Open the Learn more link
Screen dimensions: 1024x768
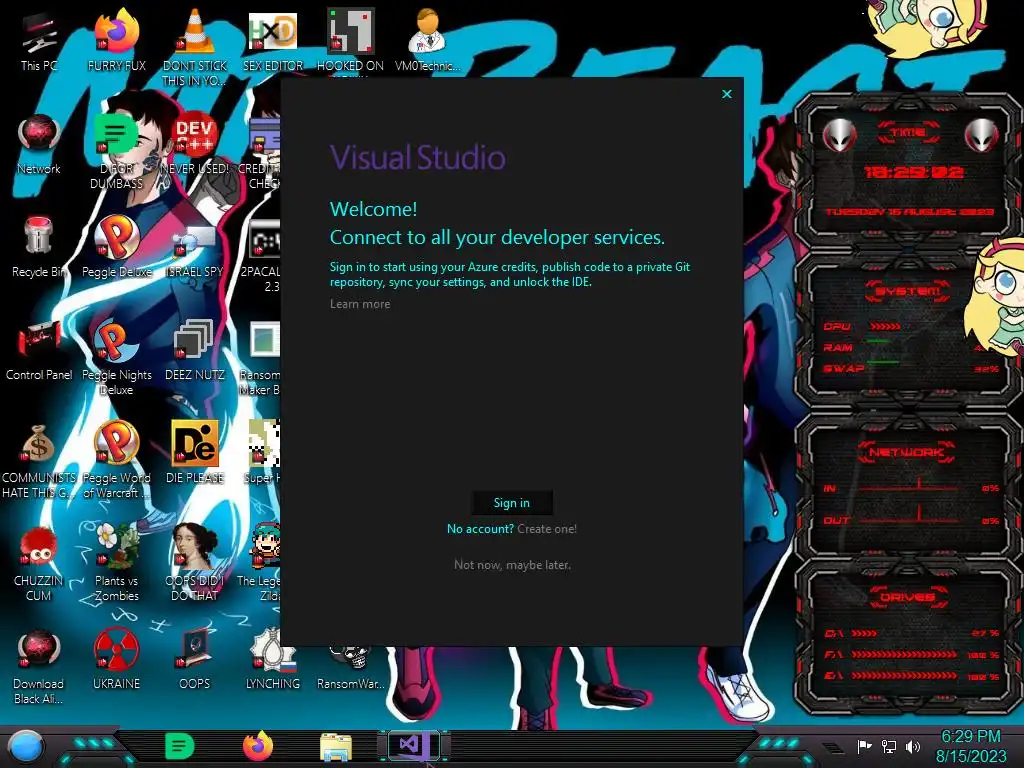[360, 304]
